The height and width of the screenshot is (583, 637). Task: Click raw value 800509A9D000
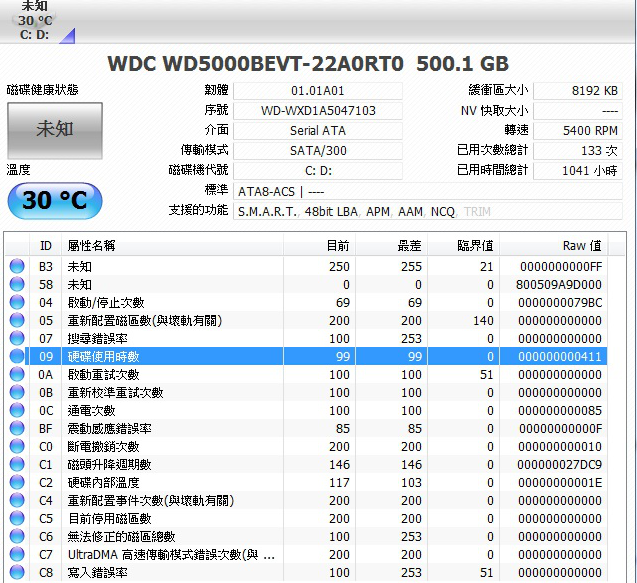[x=559, y=284]
